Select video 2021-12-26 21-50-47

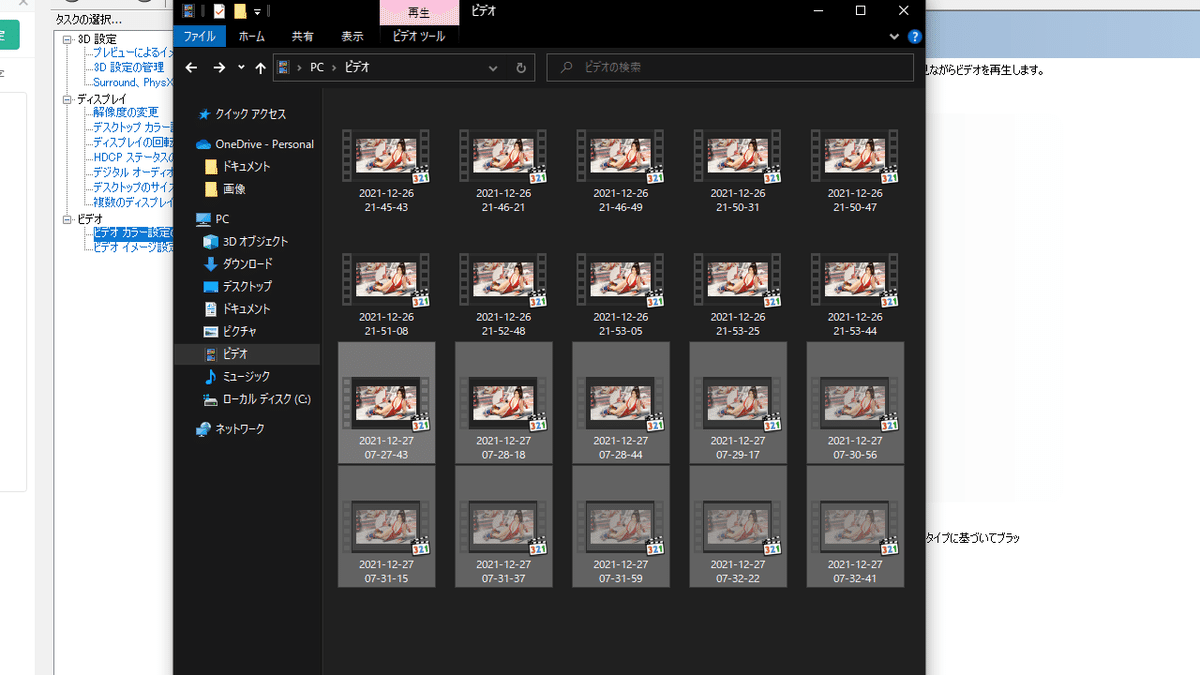855,172
